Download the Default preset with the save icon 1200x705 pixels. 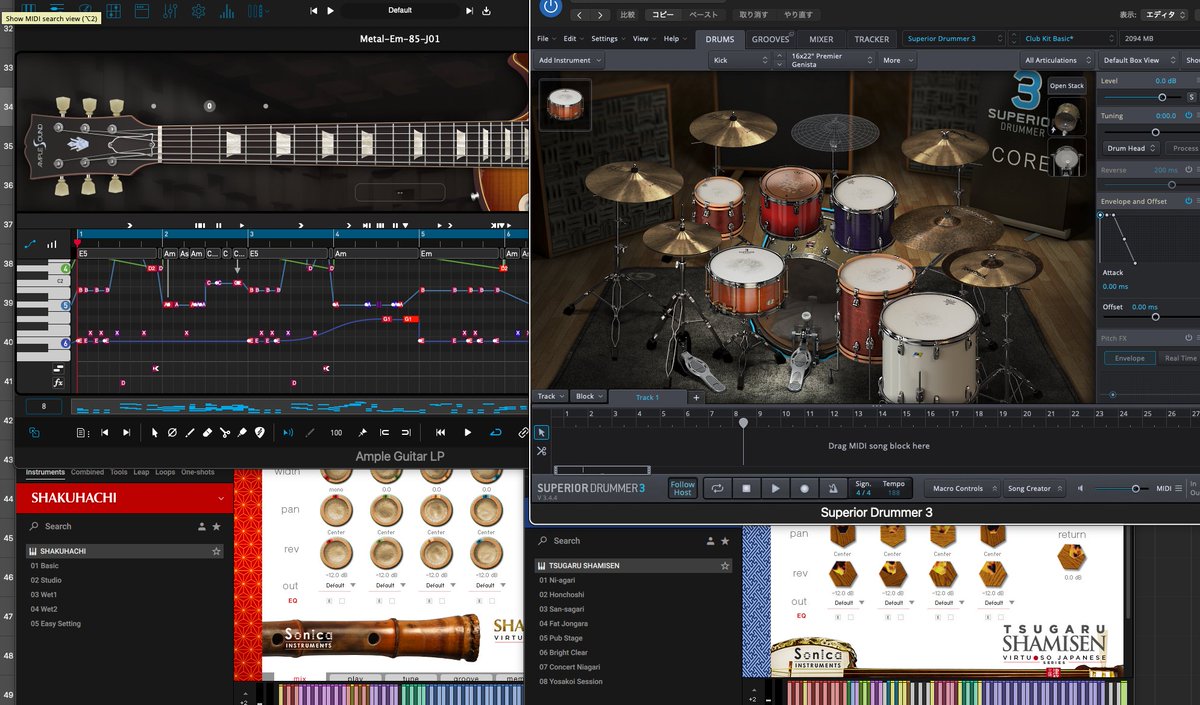(487, 11)
